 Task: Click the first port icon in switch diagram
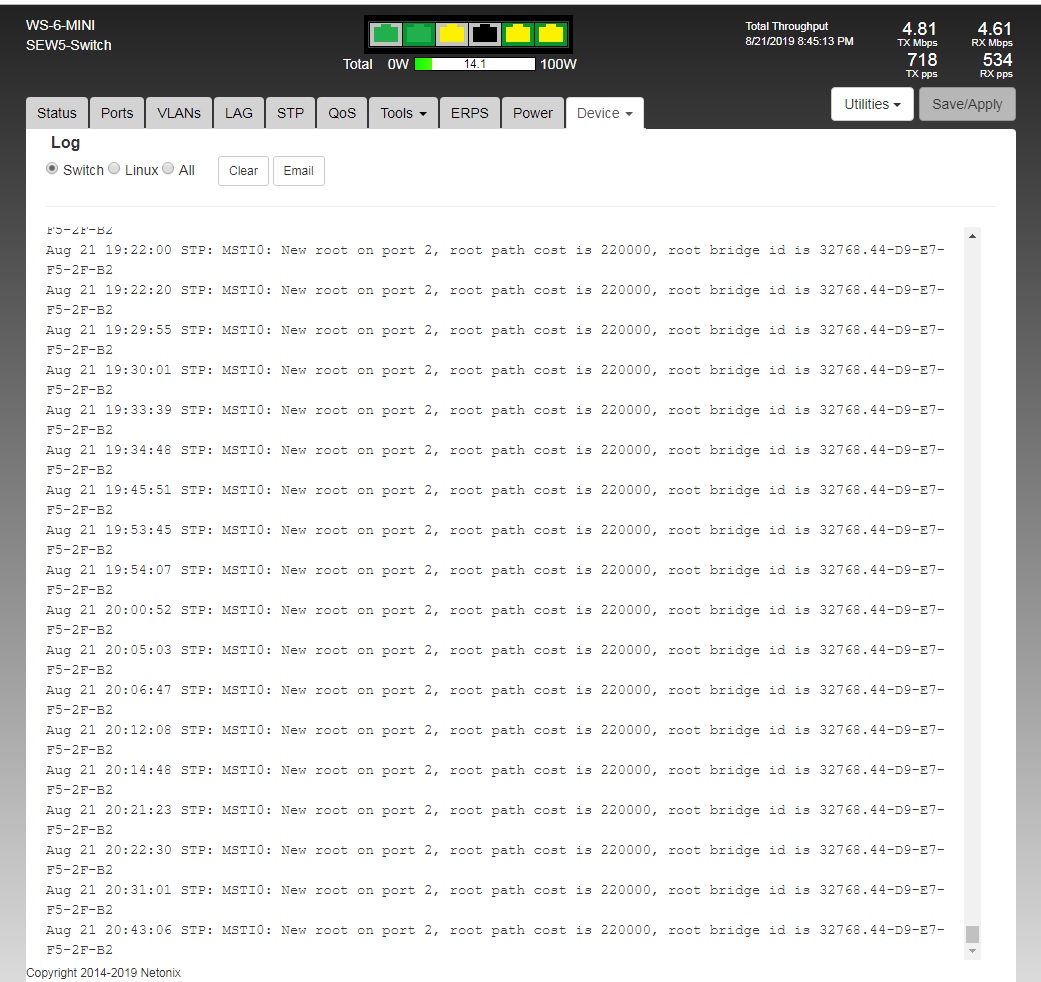tap(386, 34)
